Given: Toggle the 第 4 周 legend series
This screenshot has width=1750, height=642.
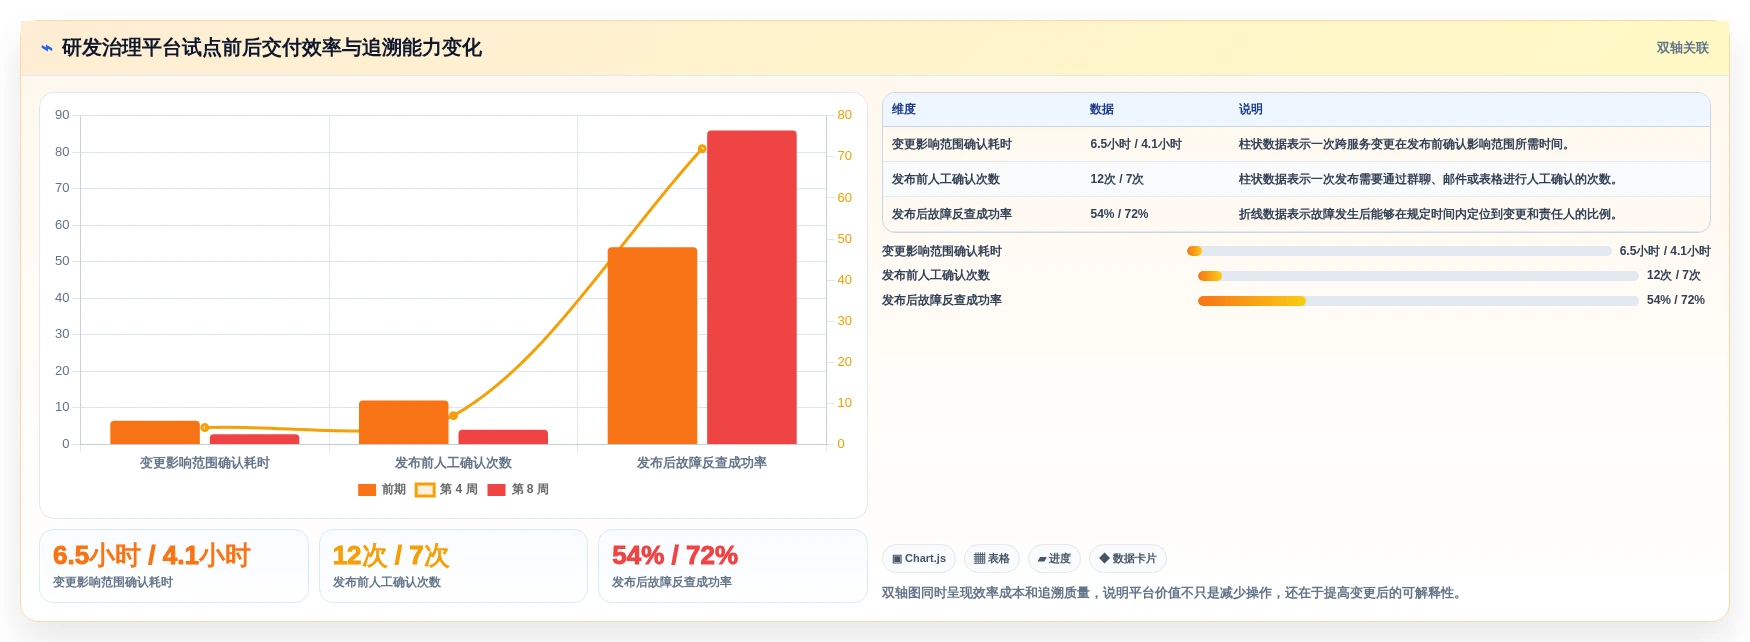Looking at the screenshot, I should [446, 489].
